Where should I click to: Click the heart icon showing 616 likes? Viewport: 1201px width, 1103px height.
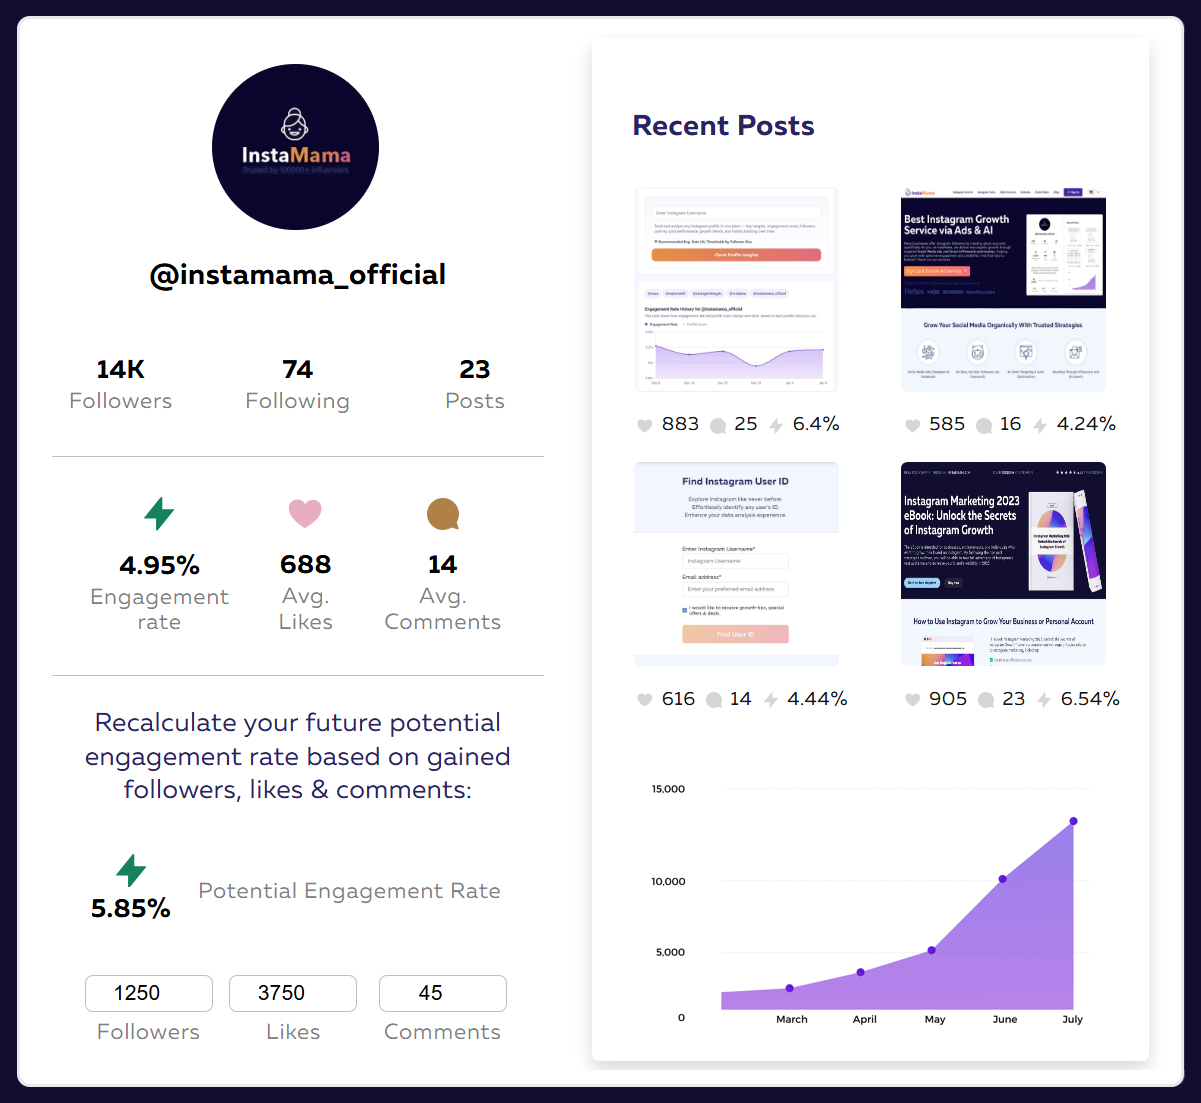tap(644, 699)
